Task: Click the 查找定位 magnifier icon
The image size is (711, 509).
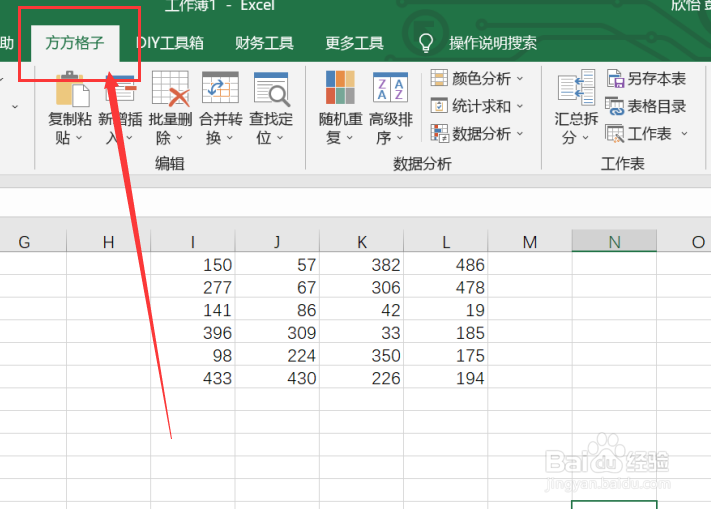Action: tap(271, 89)
